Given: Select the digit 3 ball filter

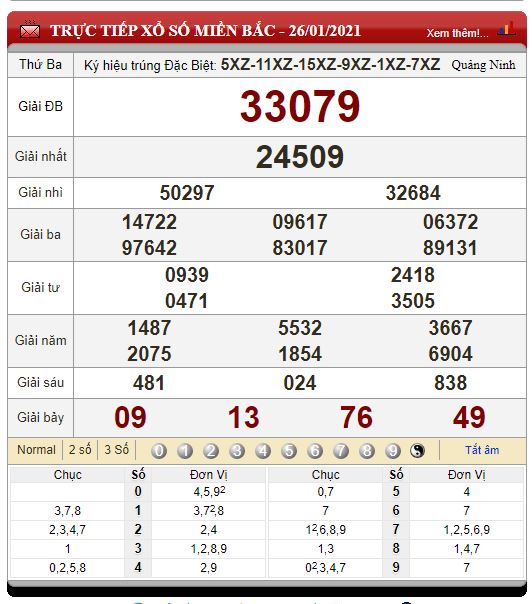Looking at the screenshot, I should pyautogui.click(x=237, y=450).
